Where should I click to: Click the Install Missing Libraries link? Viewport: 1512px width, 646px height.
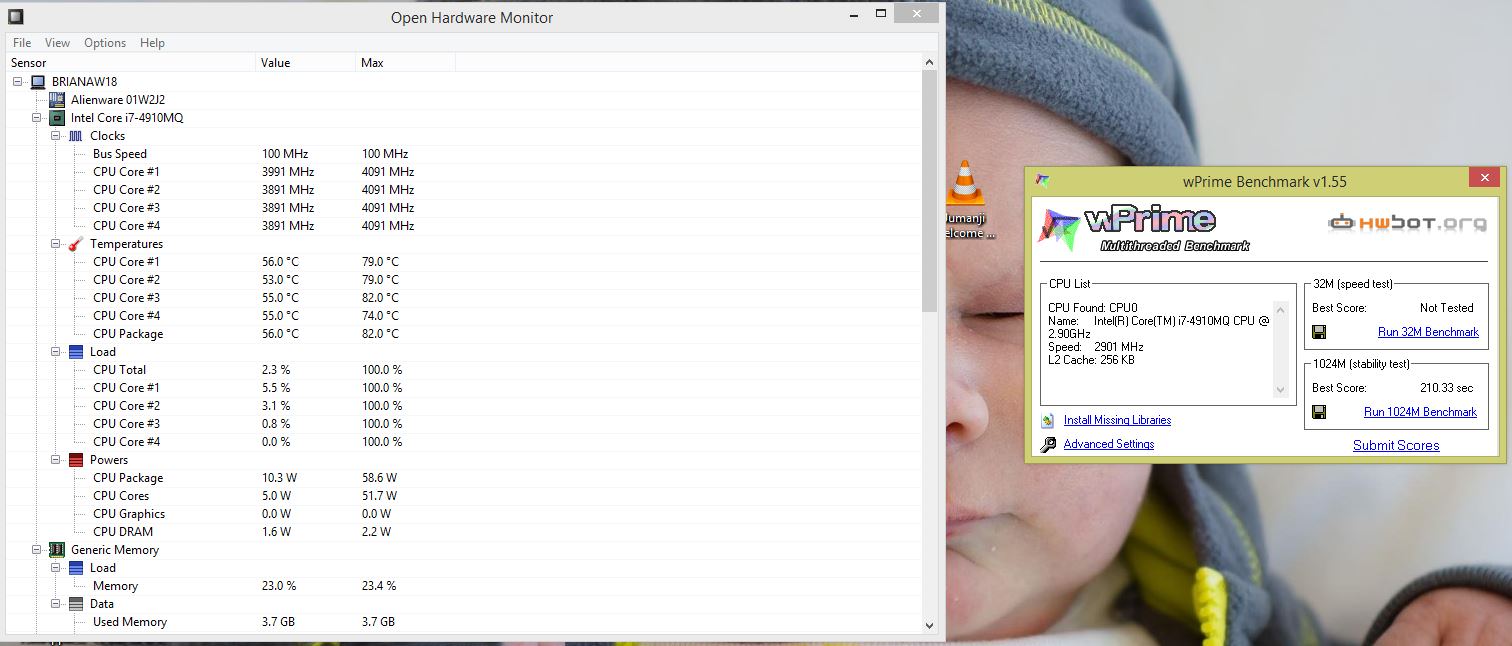pos(1117,421)
